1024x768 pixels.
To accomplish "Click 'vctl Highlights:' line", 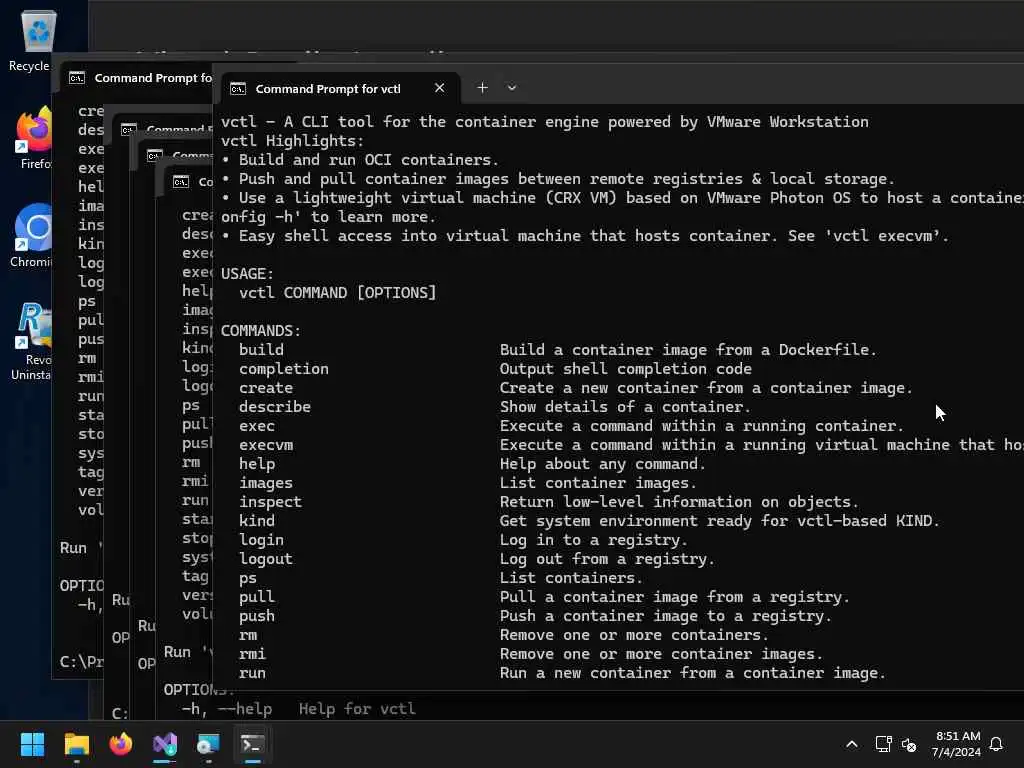I will coord(293,140).
